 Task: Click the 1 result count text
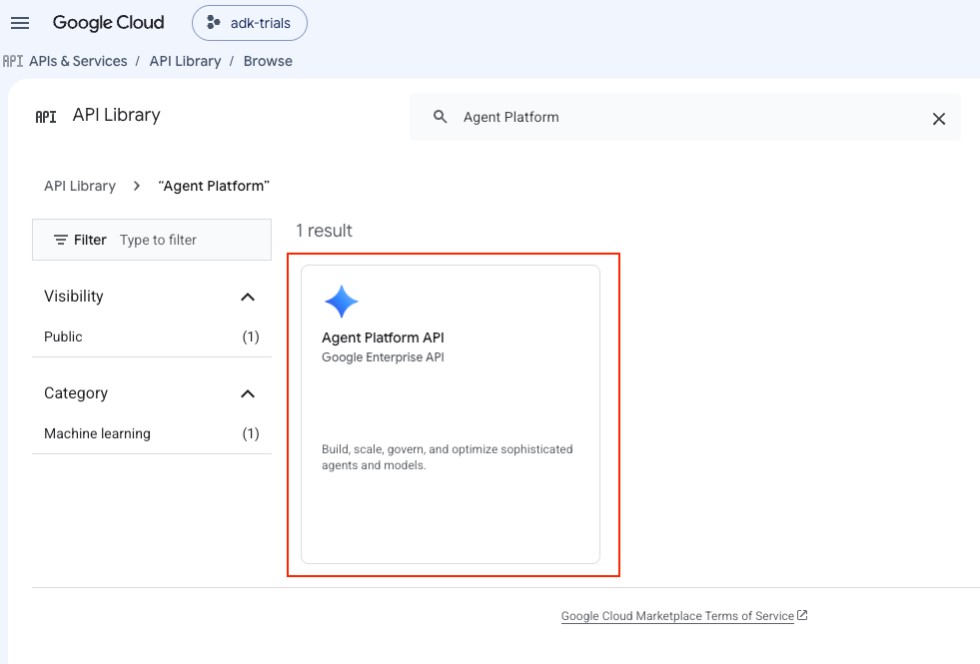(324, 231)
